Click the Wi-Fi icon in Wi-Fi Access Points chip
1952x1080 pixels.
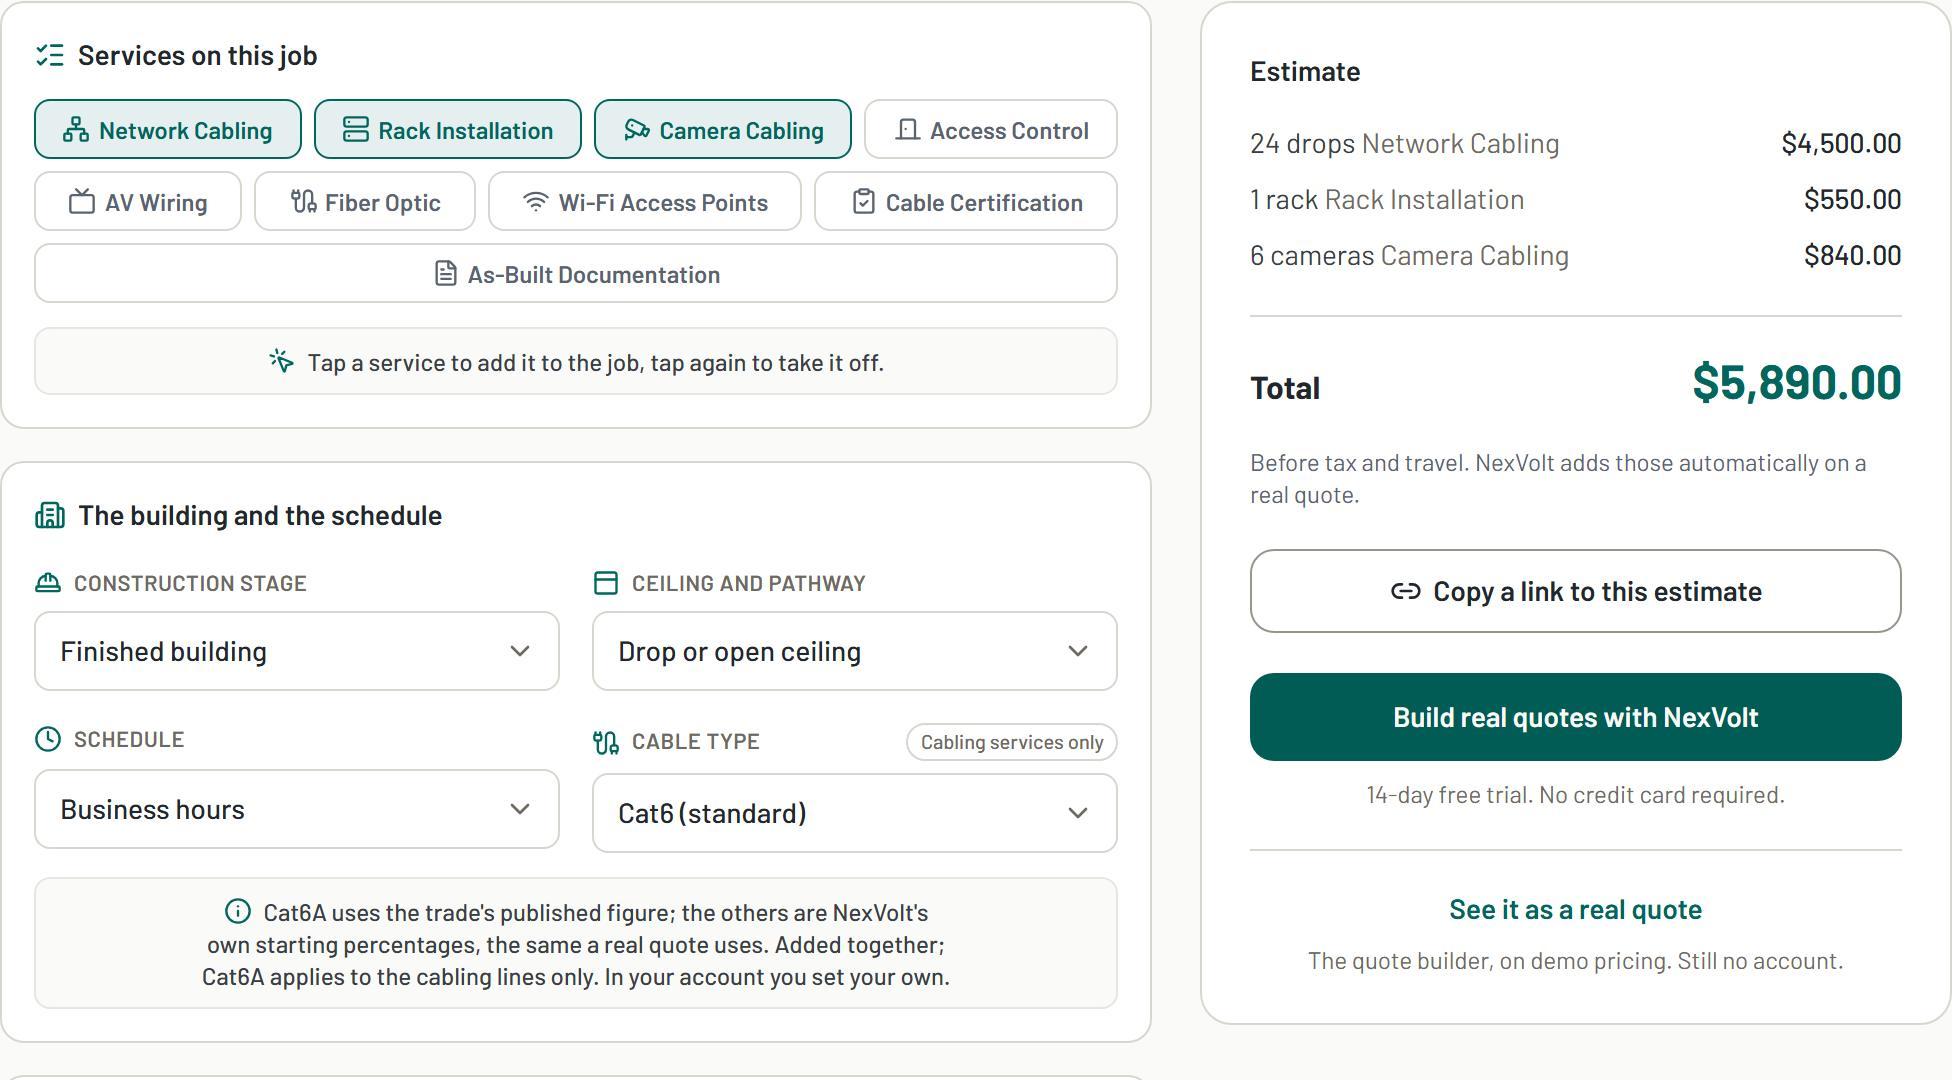click(536, 202)
